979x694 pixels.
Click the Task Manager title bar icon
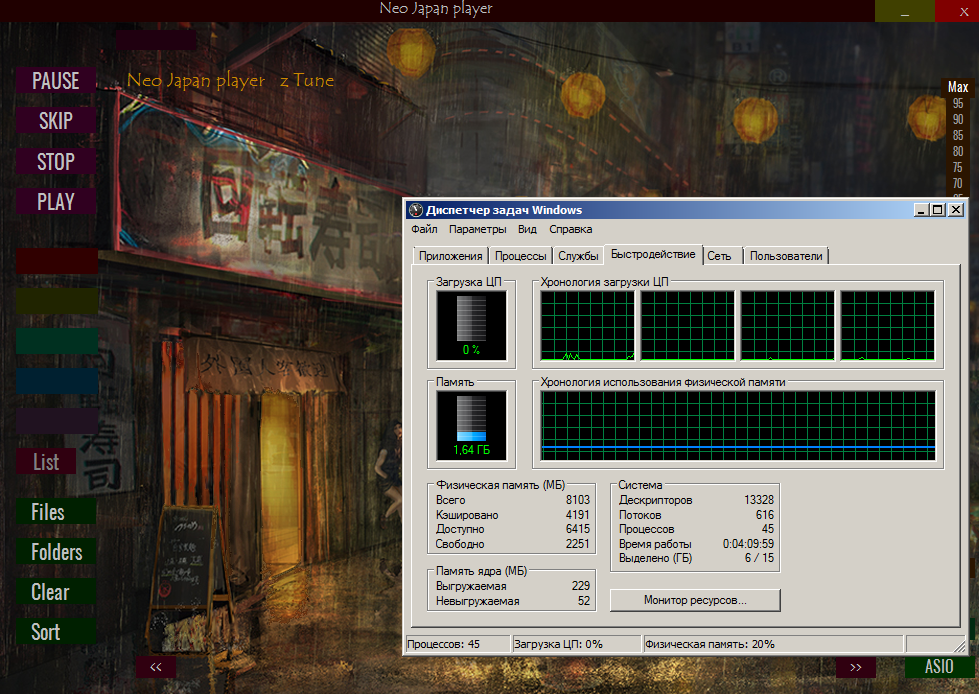pos(416,210)
